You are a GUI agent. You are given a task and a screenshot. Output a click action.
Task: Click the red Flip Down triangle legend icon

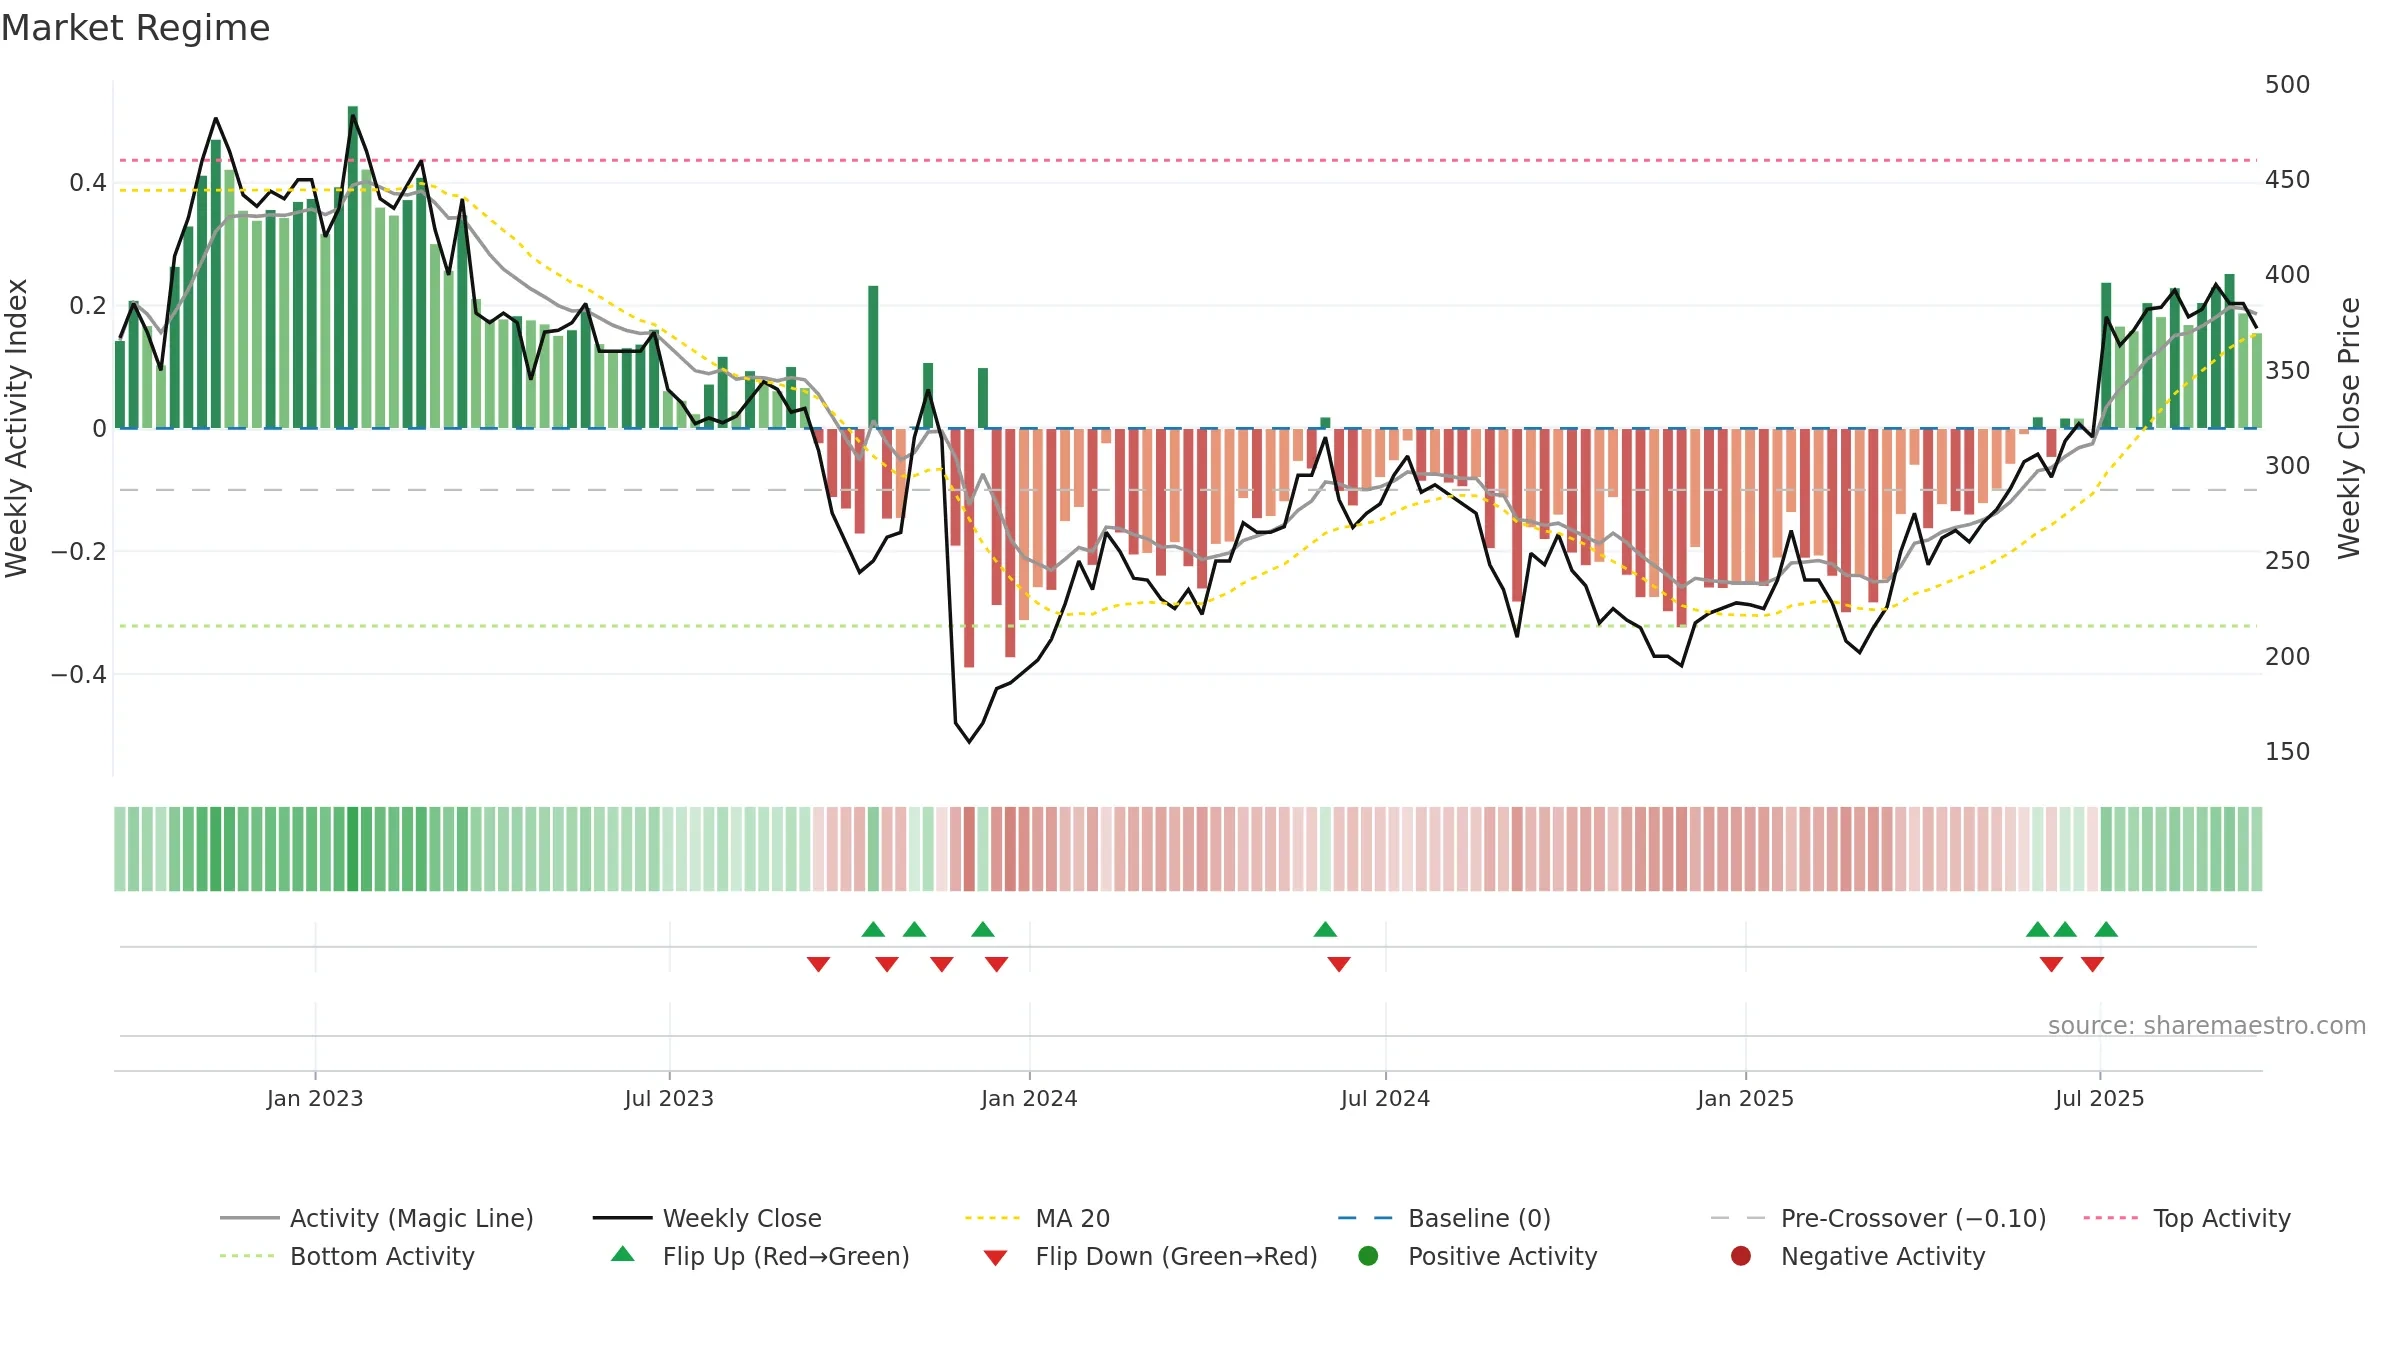click(995, 1258)
